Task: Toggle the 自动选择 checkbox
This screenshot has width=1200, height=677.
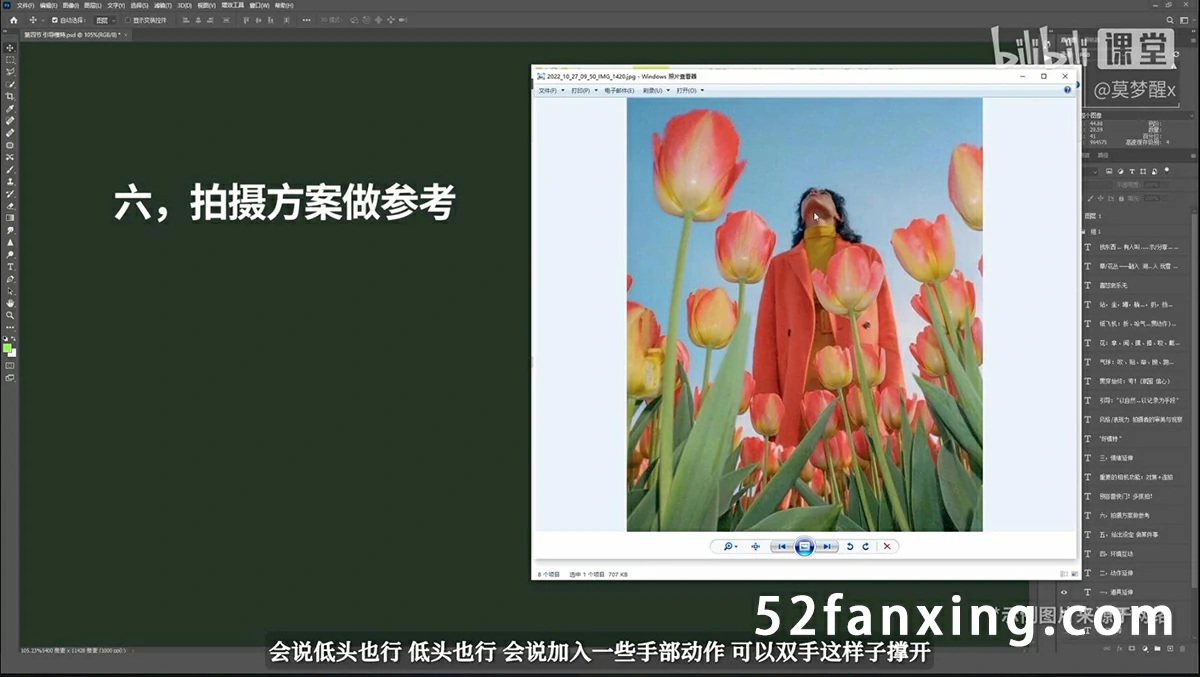Action: tap(55, 20)
